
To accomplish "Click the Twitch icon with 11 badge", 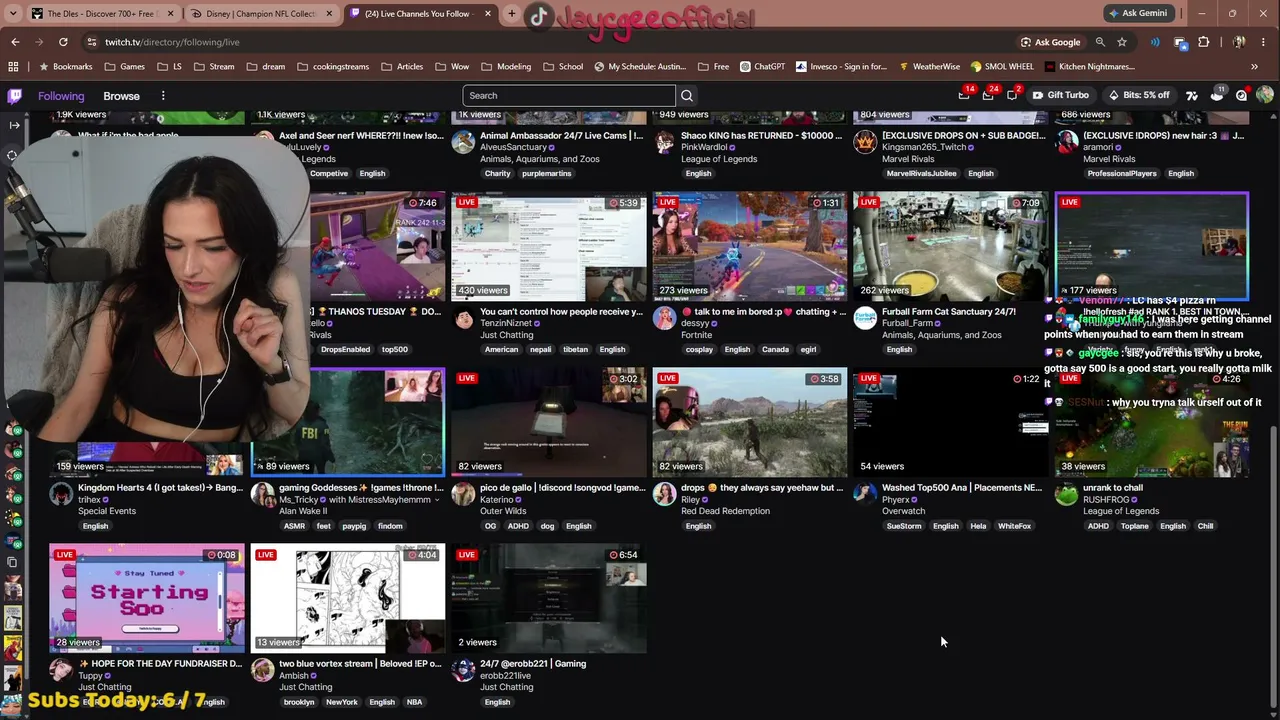I will coord(1217,95).
